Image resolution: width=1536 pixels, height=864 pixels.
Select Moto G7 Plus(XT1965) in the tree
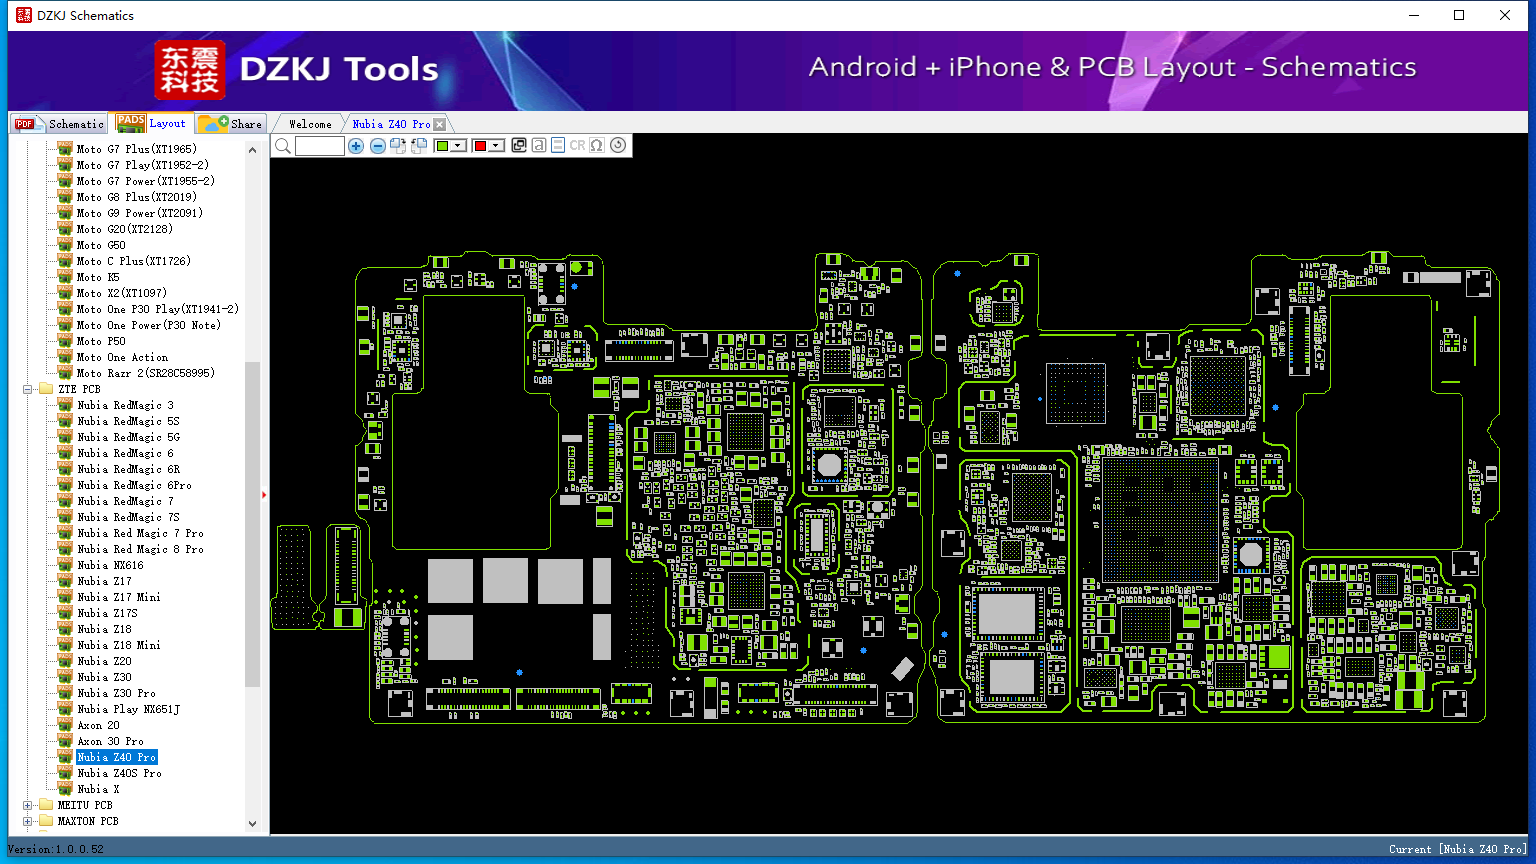[137, 149]
